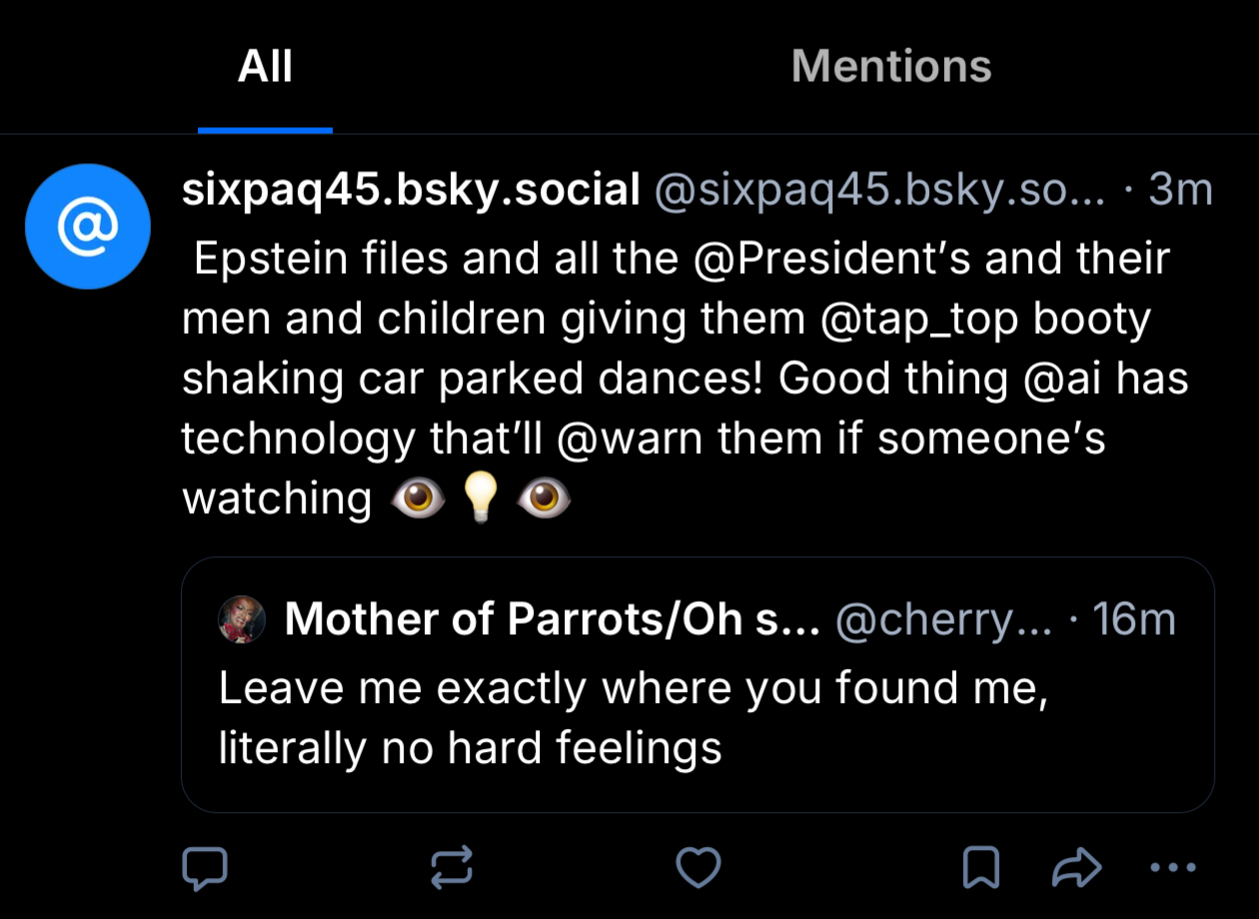Like the post with the heart icon

698,868
